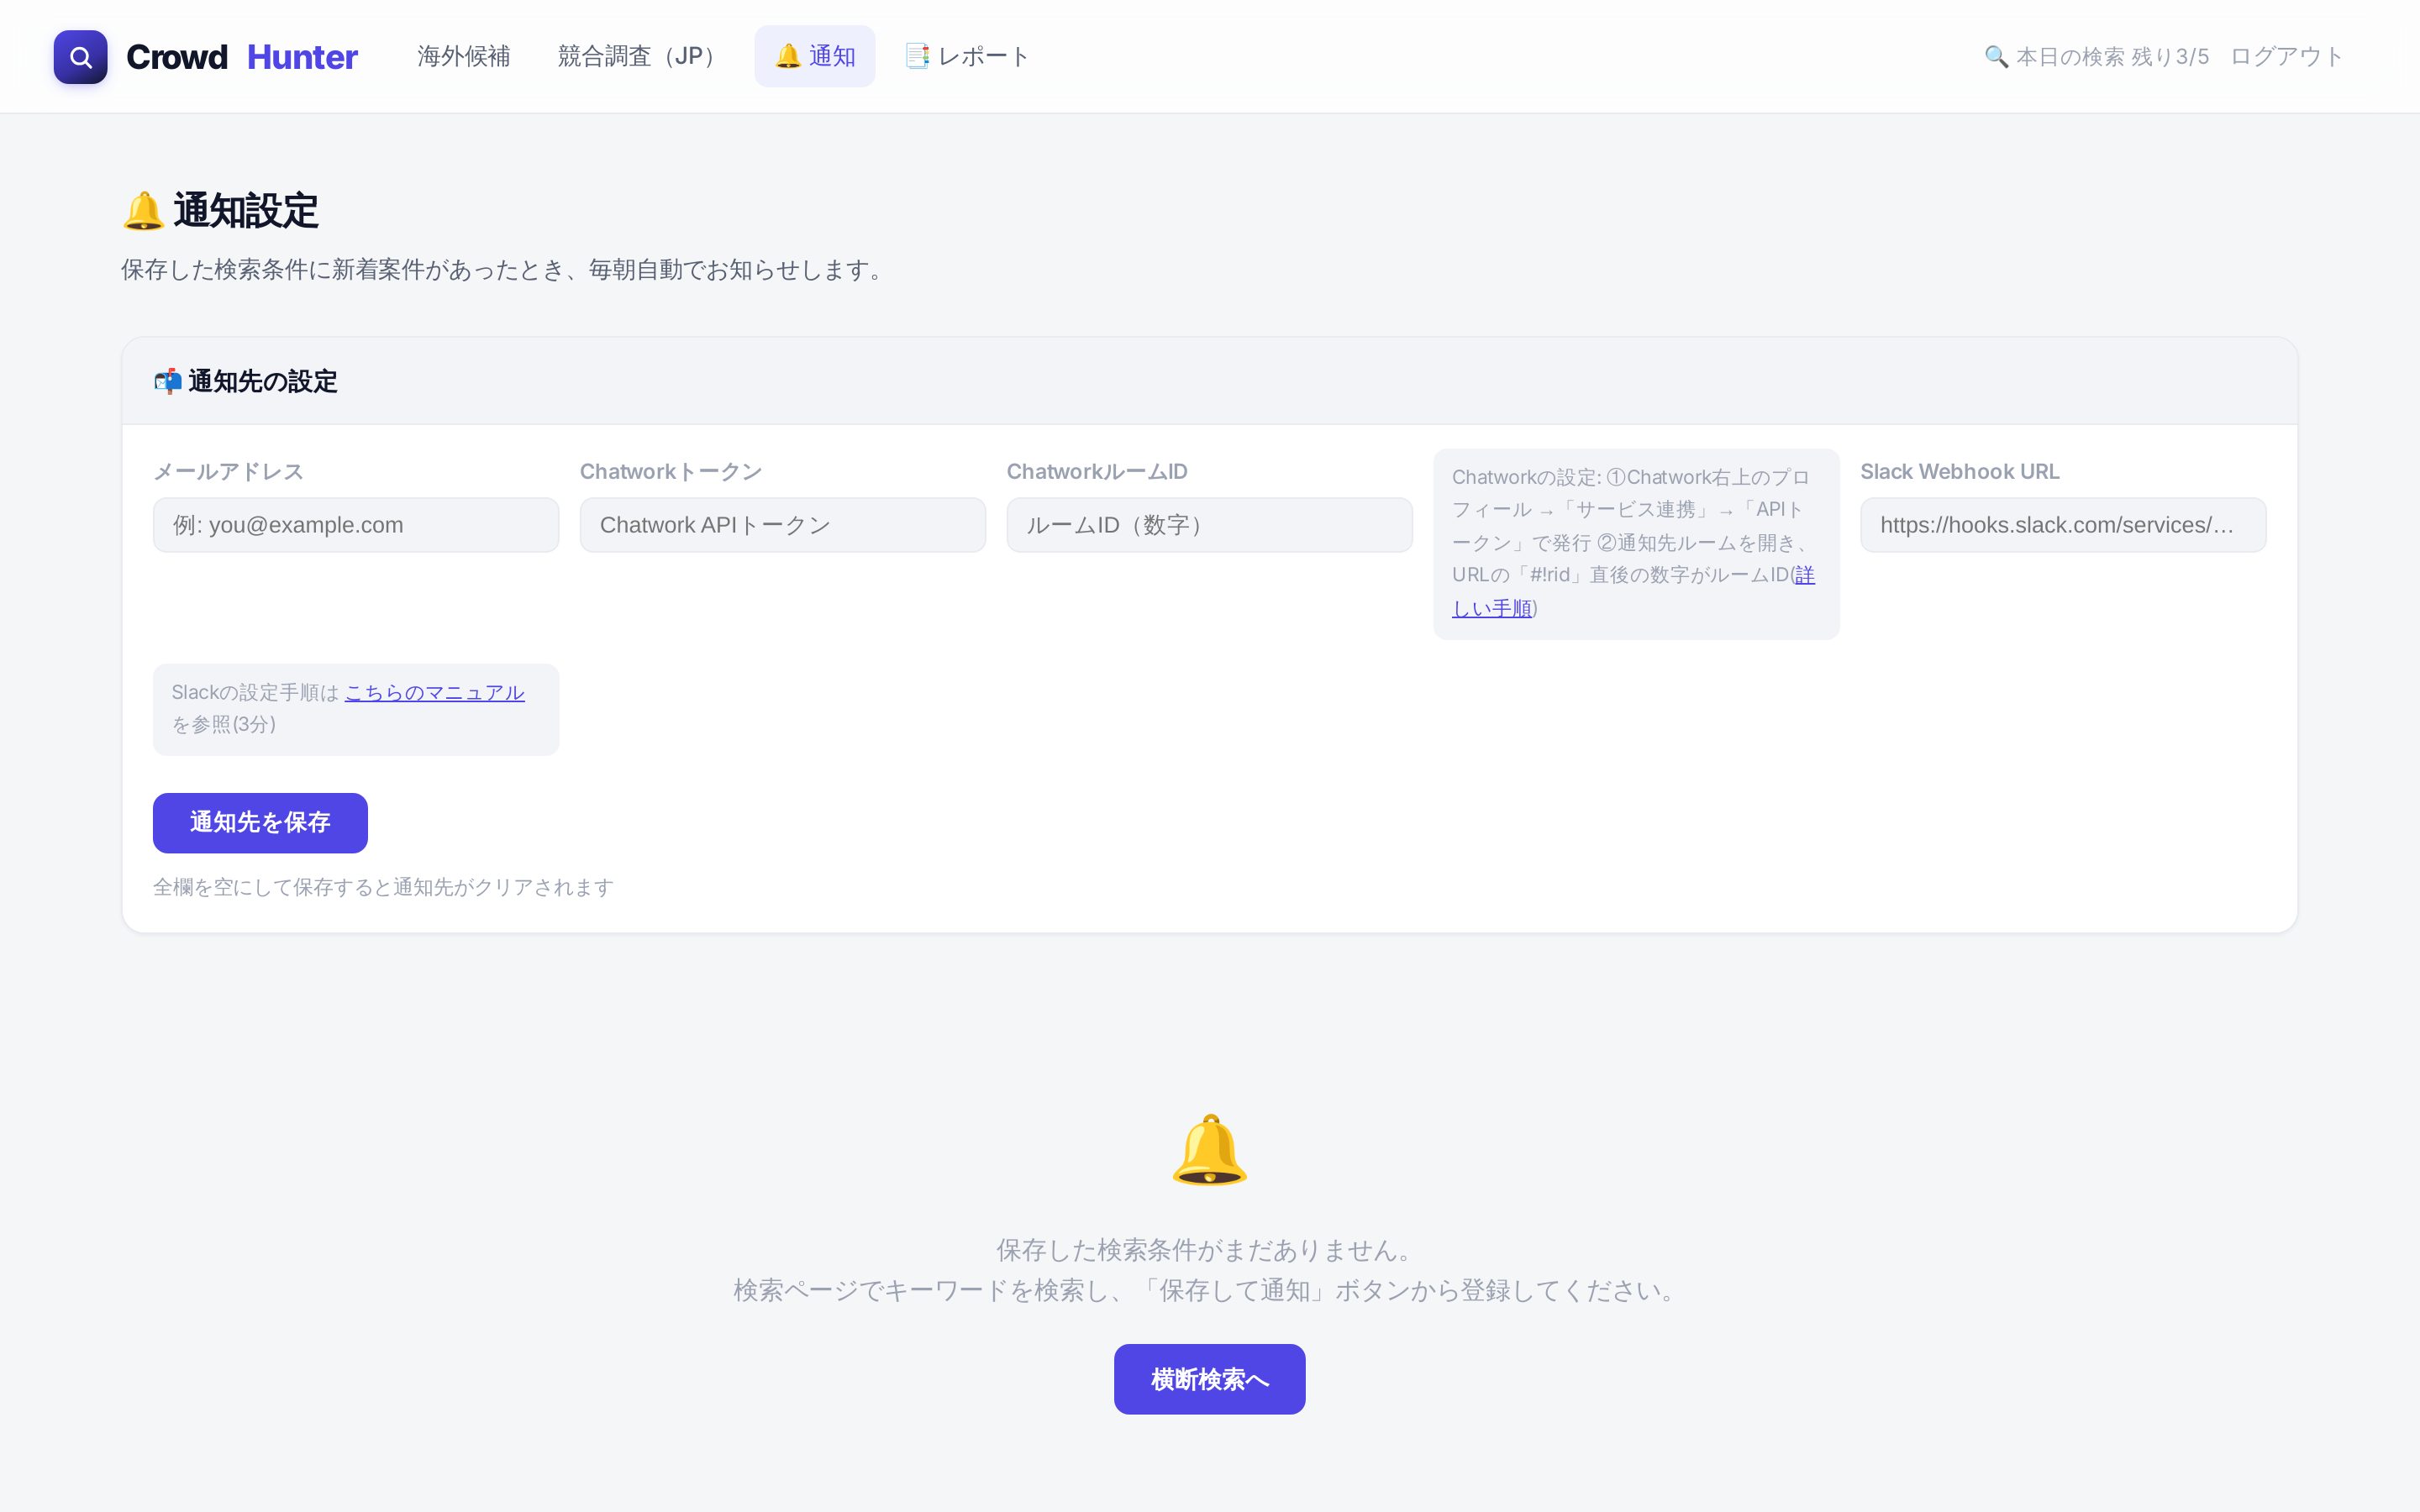The width and height of the screenshot is (2420, 1512).
Task: Focus the Chatwork APIトークン input field
Action: click(782, 525)
